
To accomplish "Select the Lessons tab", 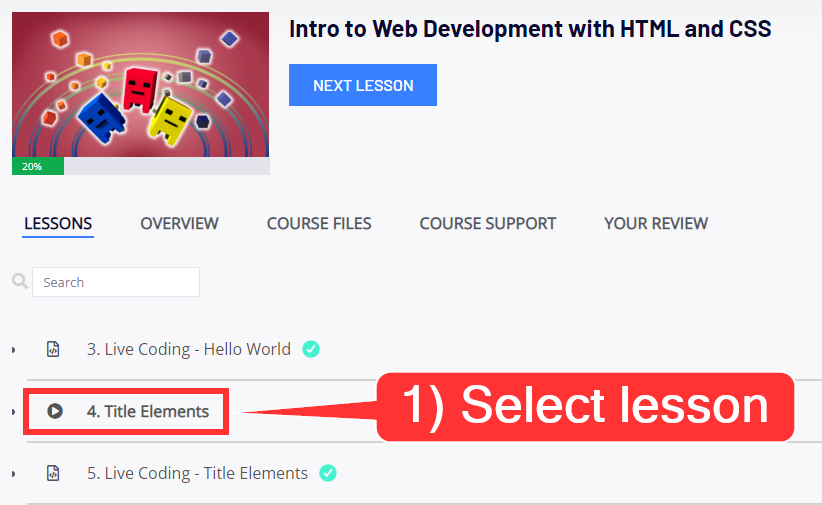I will [x=58, y=223].
